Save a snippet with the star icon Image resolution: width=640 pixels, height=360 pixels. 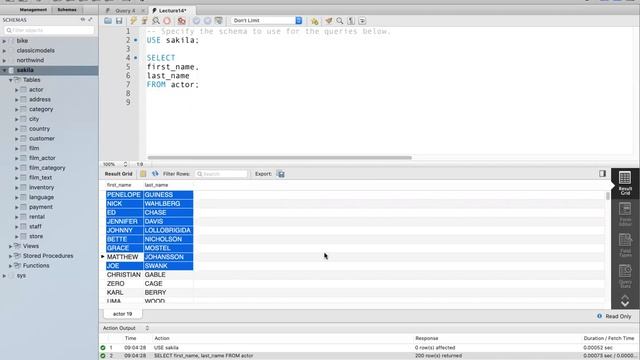314,20
